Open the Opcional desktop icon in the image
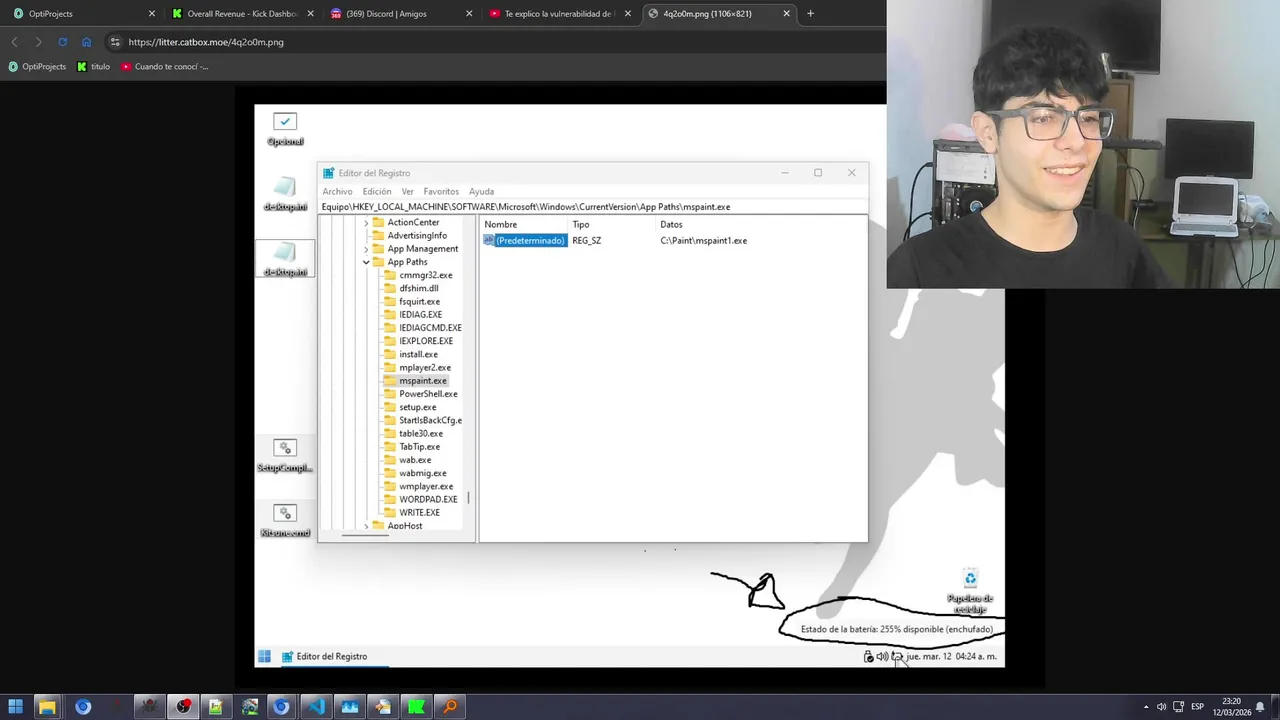This screenshot has width=1280, height=720. (x=285, y=129)
